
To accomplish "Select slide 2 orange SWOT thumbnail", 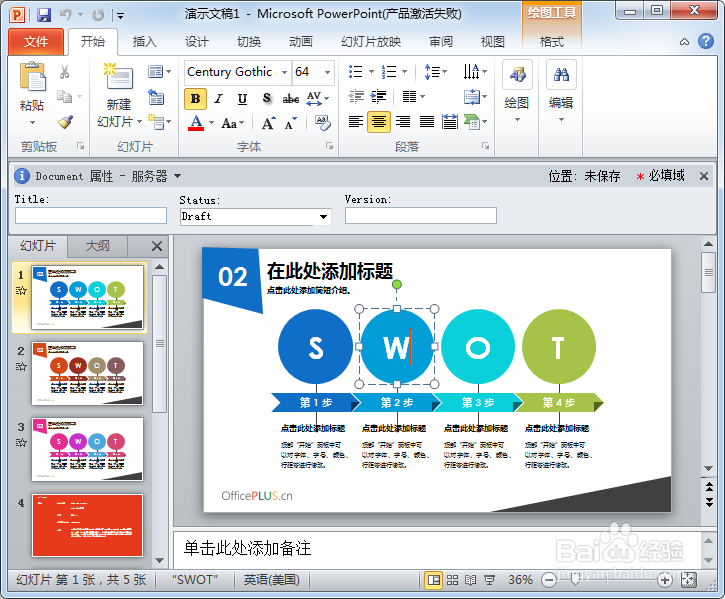I will click(87, 373).
